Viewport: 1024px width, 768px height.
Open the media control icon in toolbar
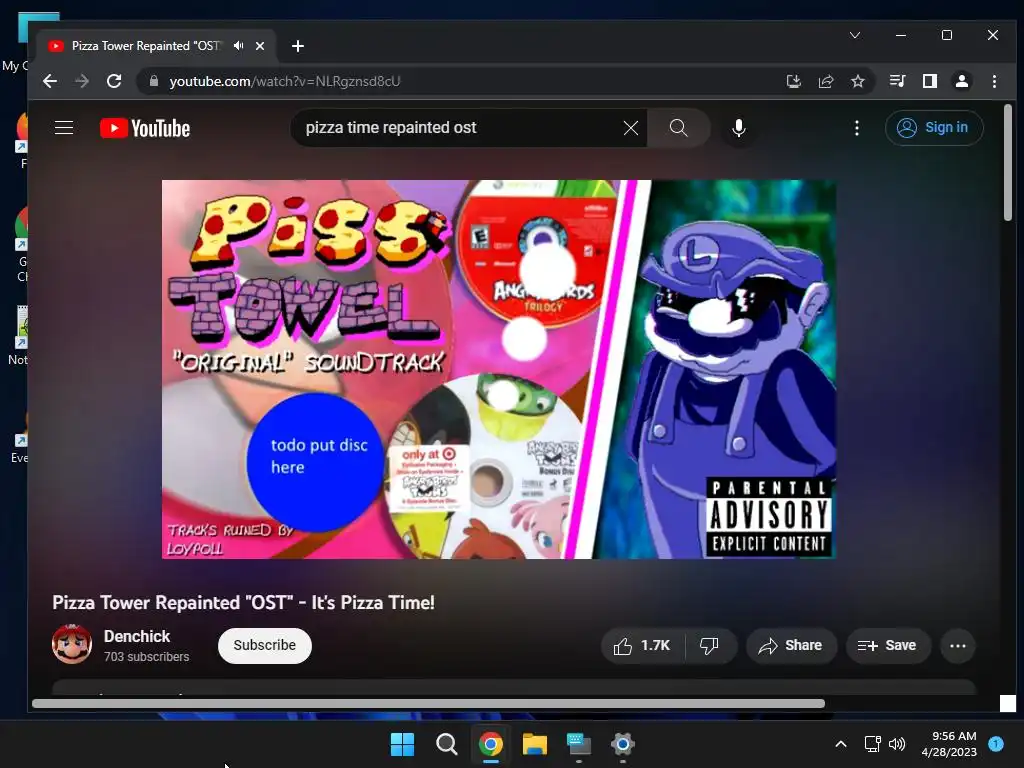tap(897, 81)
